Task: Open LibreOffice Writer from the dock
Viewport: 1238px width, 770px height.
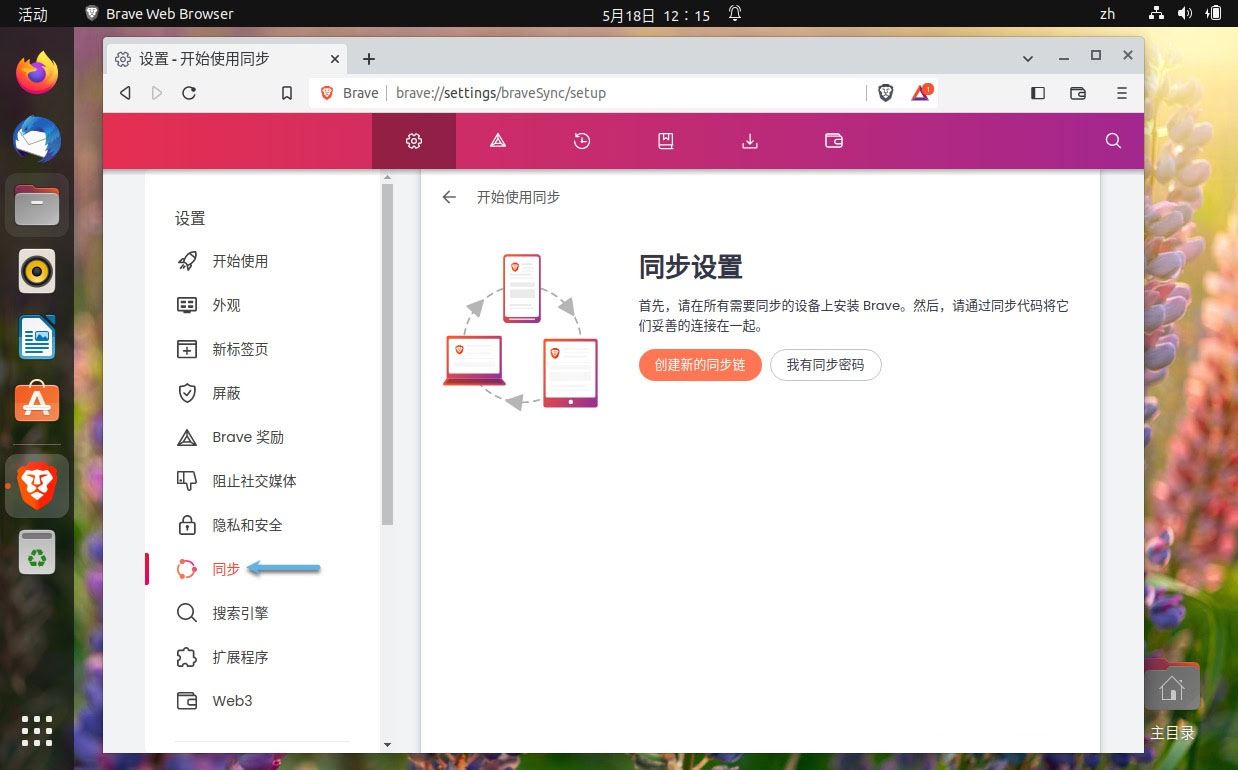Action: 37,337
